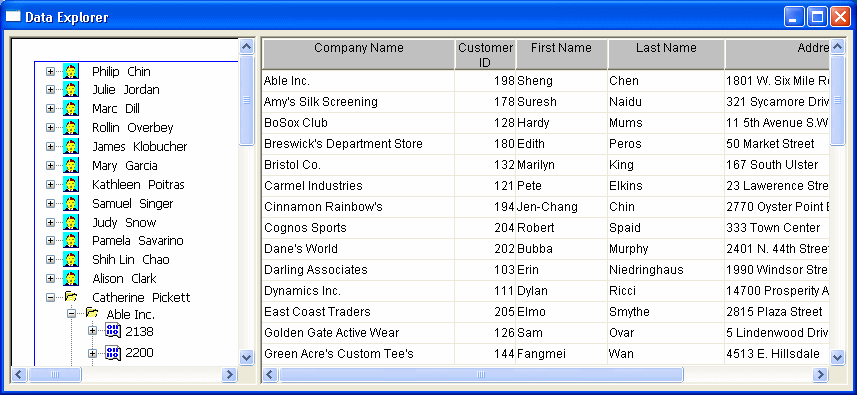Collapse the Catherine Pickett tree node
857x395 pixels.
(50, 297)
